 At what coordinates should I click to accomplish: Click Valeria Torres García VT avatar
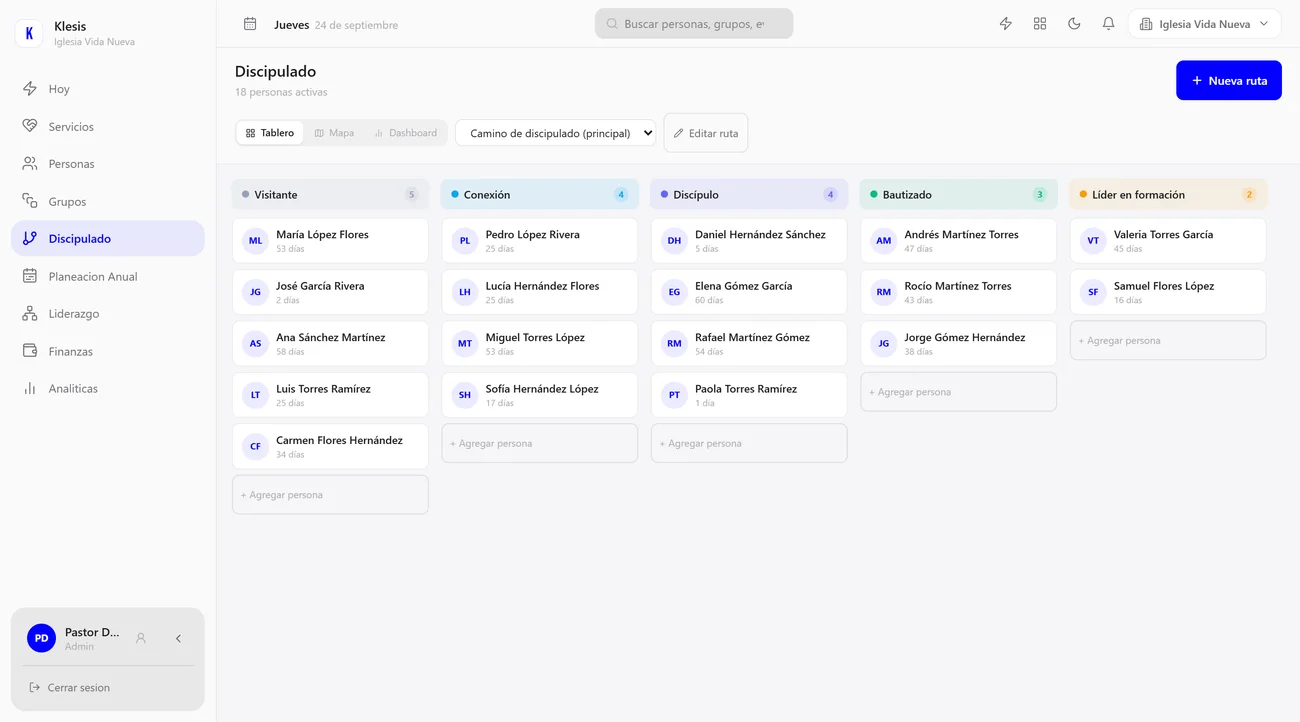[x=1093, y=241]
